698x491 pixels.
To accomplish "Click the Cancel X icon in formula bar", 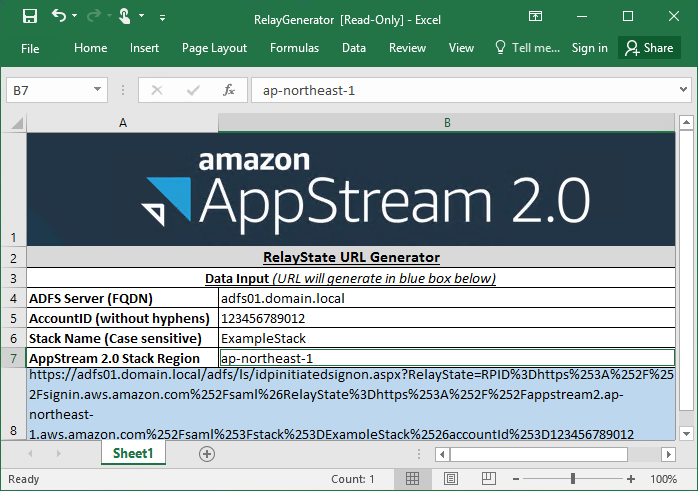I will click(157, 90).
